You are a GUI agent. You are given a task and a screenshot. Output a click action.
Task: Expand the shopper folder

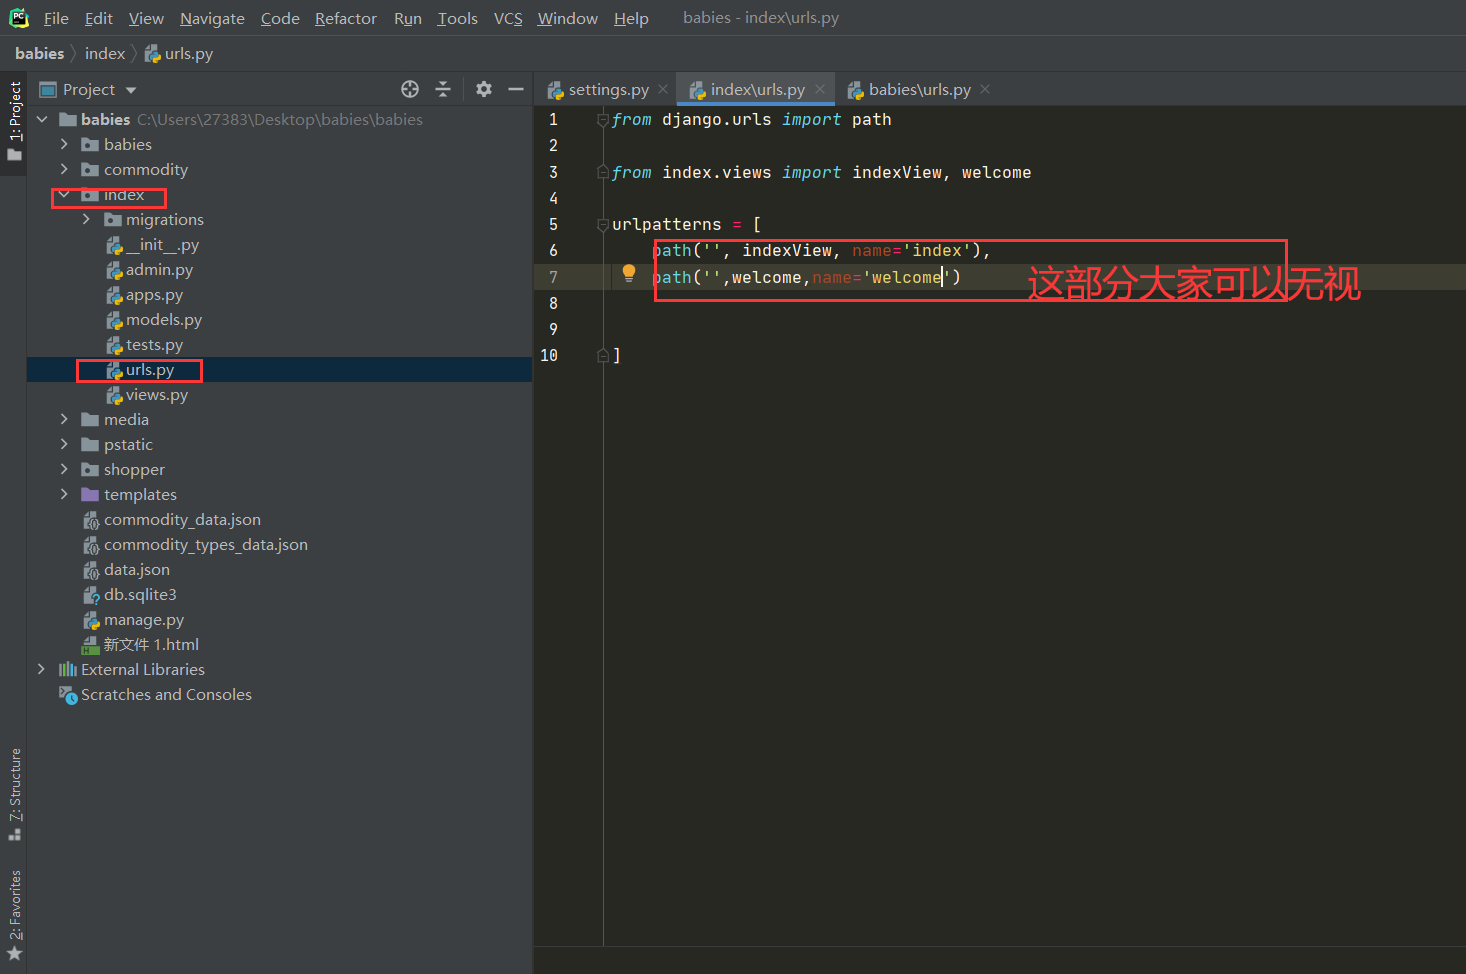(64, 469)
